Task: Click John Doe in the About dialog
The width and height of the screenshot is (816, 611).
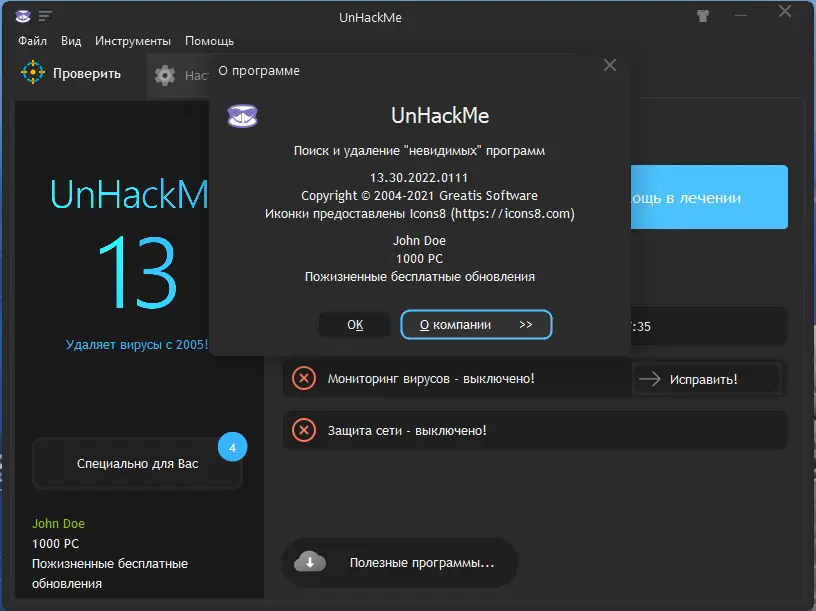Action: point(419,241)
